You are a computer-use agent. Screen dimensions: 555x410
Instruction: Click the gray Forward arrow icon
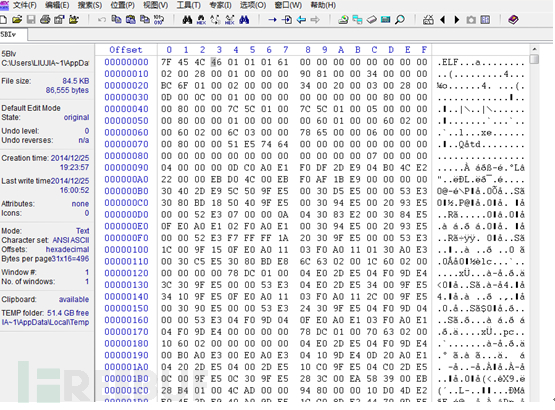[315, 19]
